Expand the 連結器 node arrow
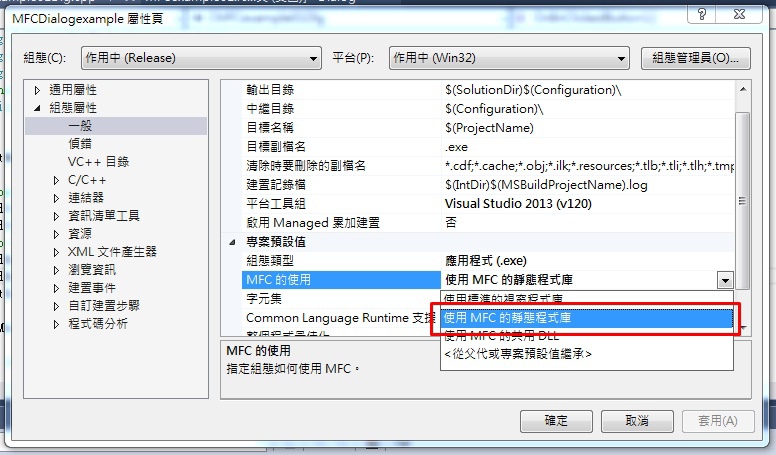The height and width of the screenshot is (455, 776). pyautogui.click(x=56, y=198)
